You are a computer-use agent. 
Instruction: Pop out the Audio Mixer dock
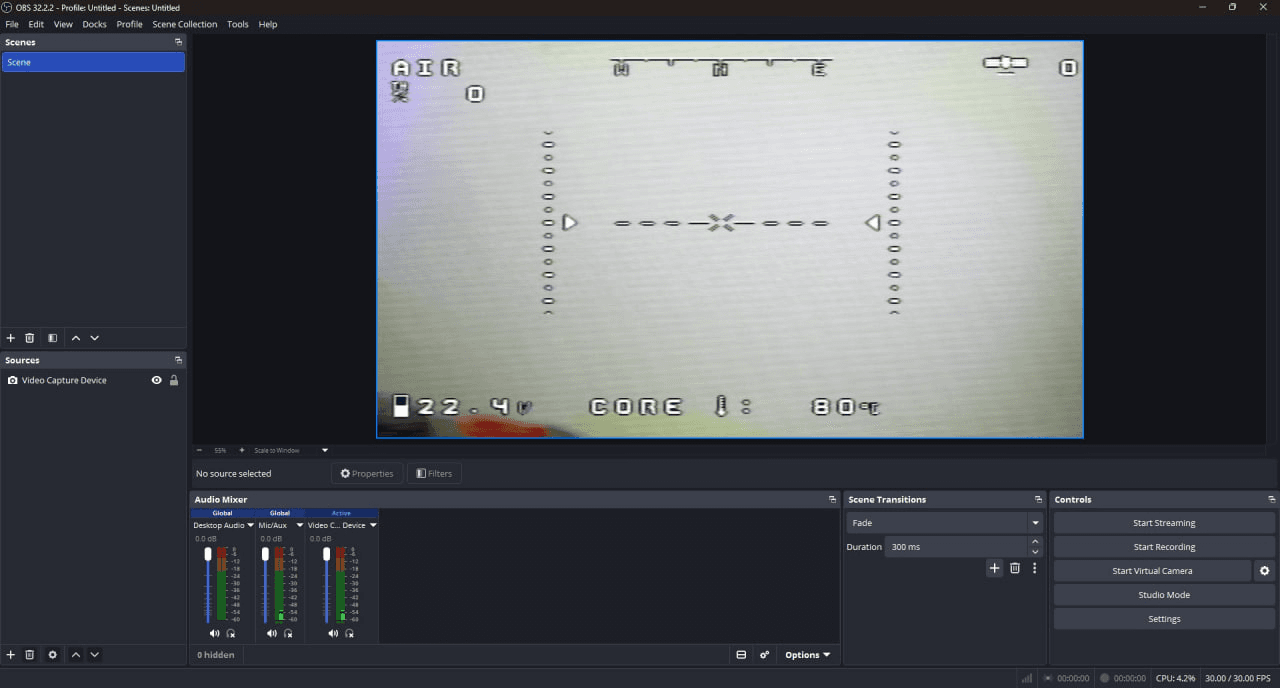[832, 499]
